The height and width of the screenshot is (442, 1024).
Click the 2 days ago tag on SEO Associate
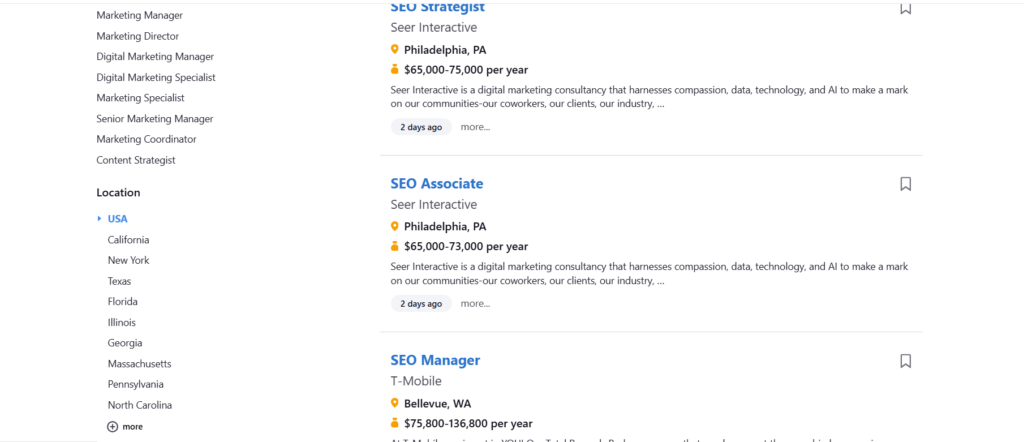pos(421,304)
